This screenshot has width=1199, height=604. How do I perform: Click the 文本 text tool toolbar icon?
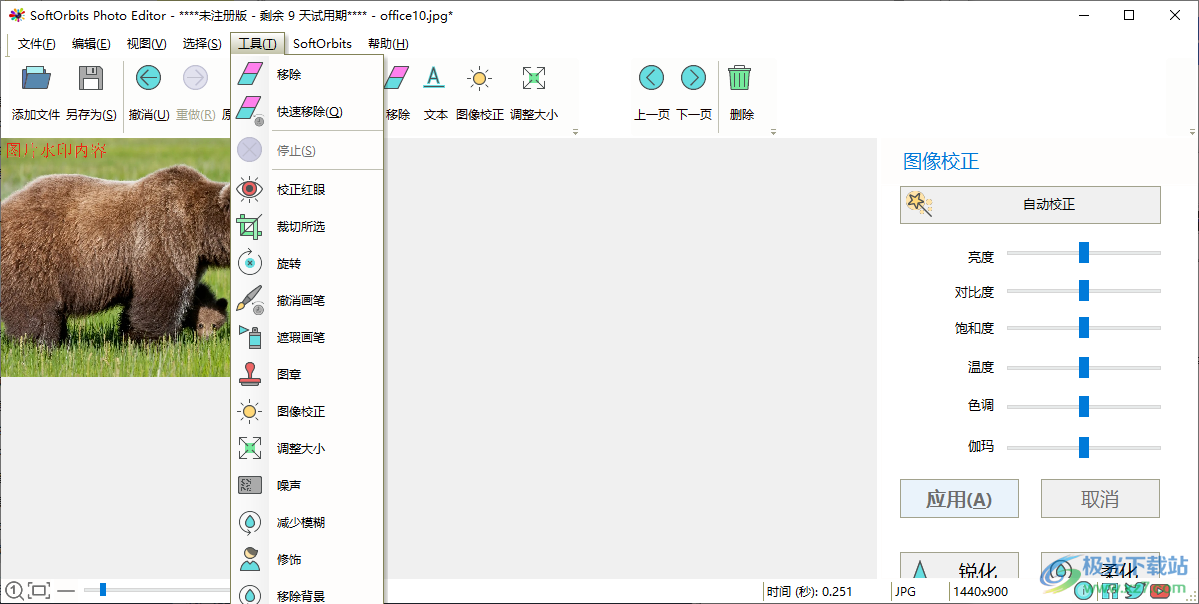(434, 78)
